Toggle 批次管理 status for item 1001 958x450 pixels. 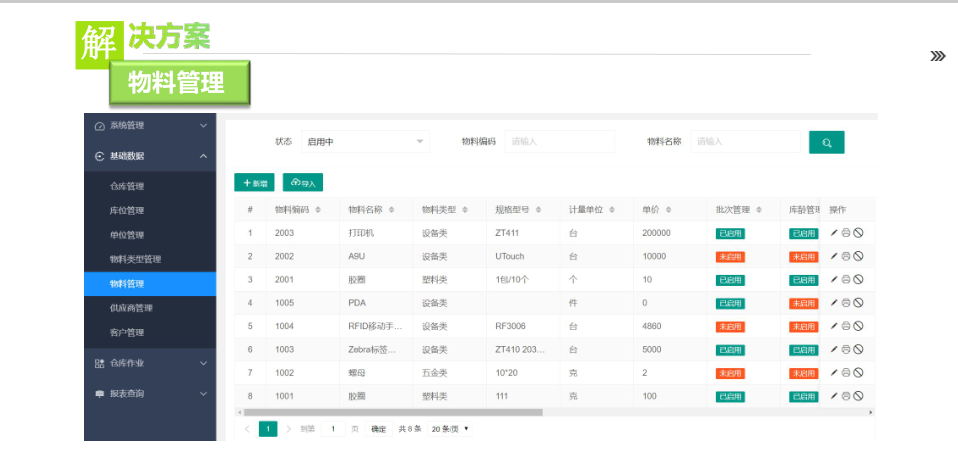click(x=730, y=396)
